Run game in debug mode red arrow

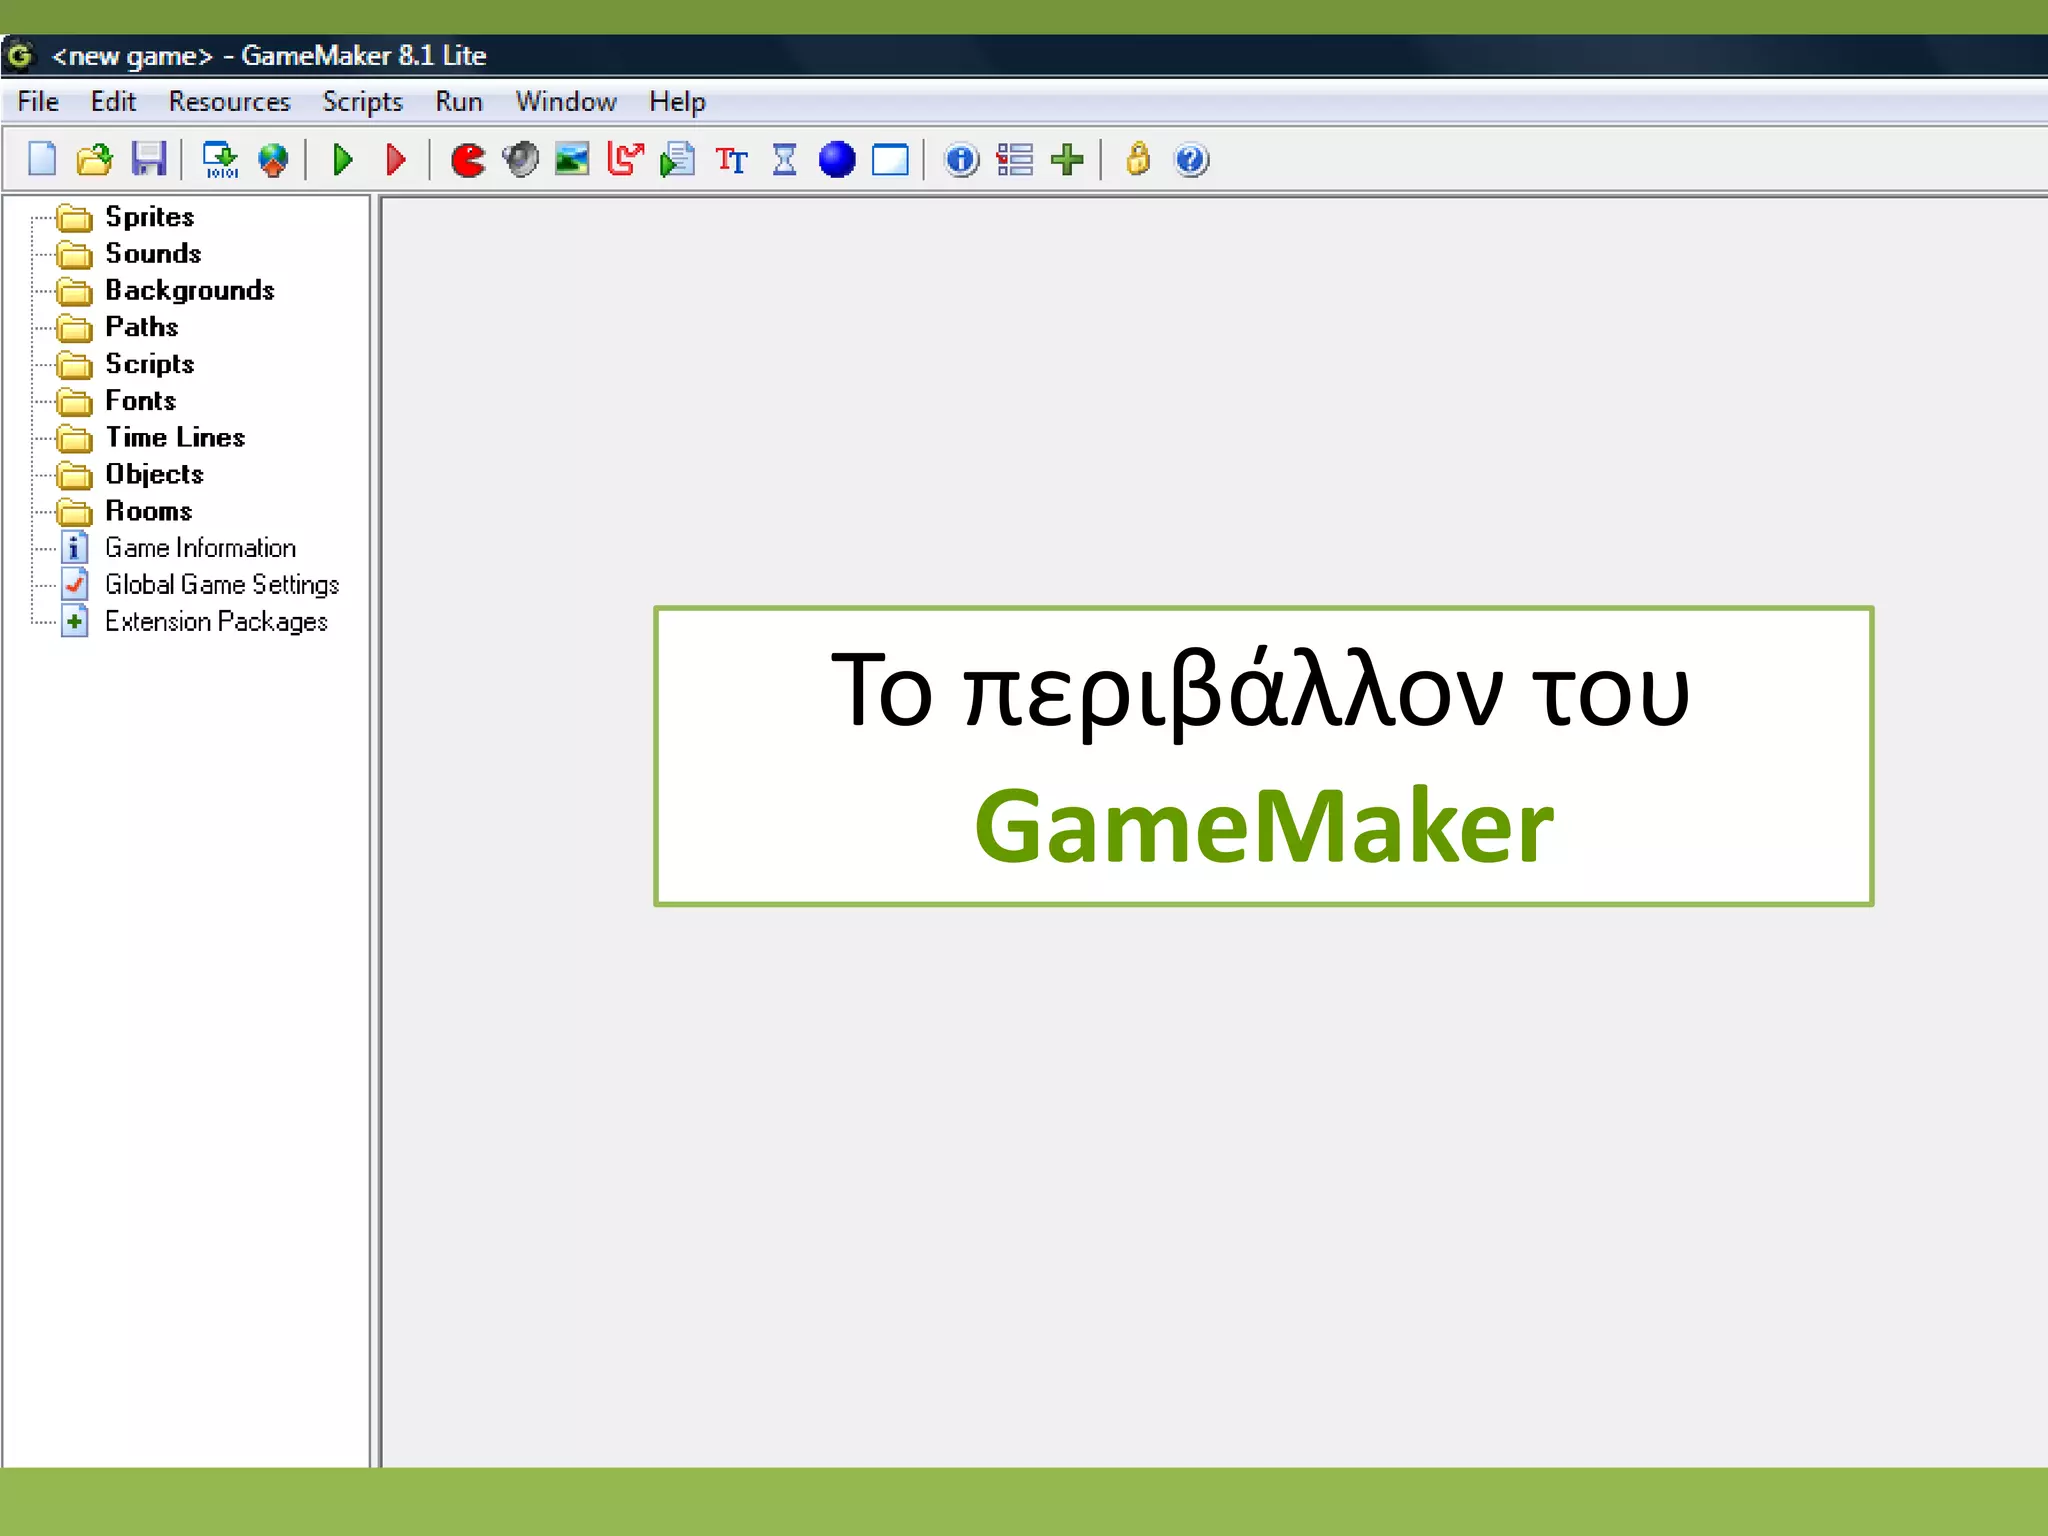pos(396,159)
